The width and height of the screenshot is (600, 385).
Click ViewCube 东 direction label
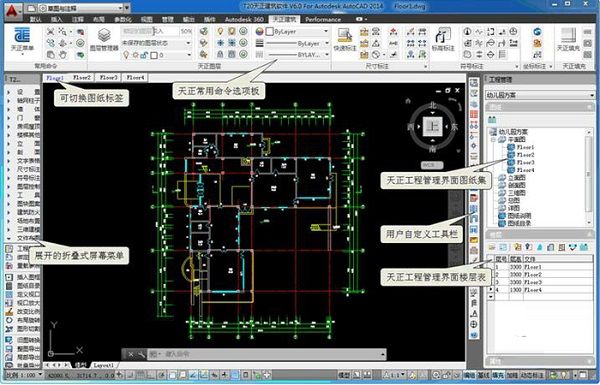[454, 126]
